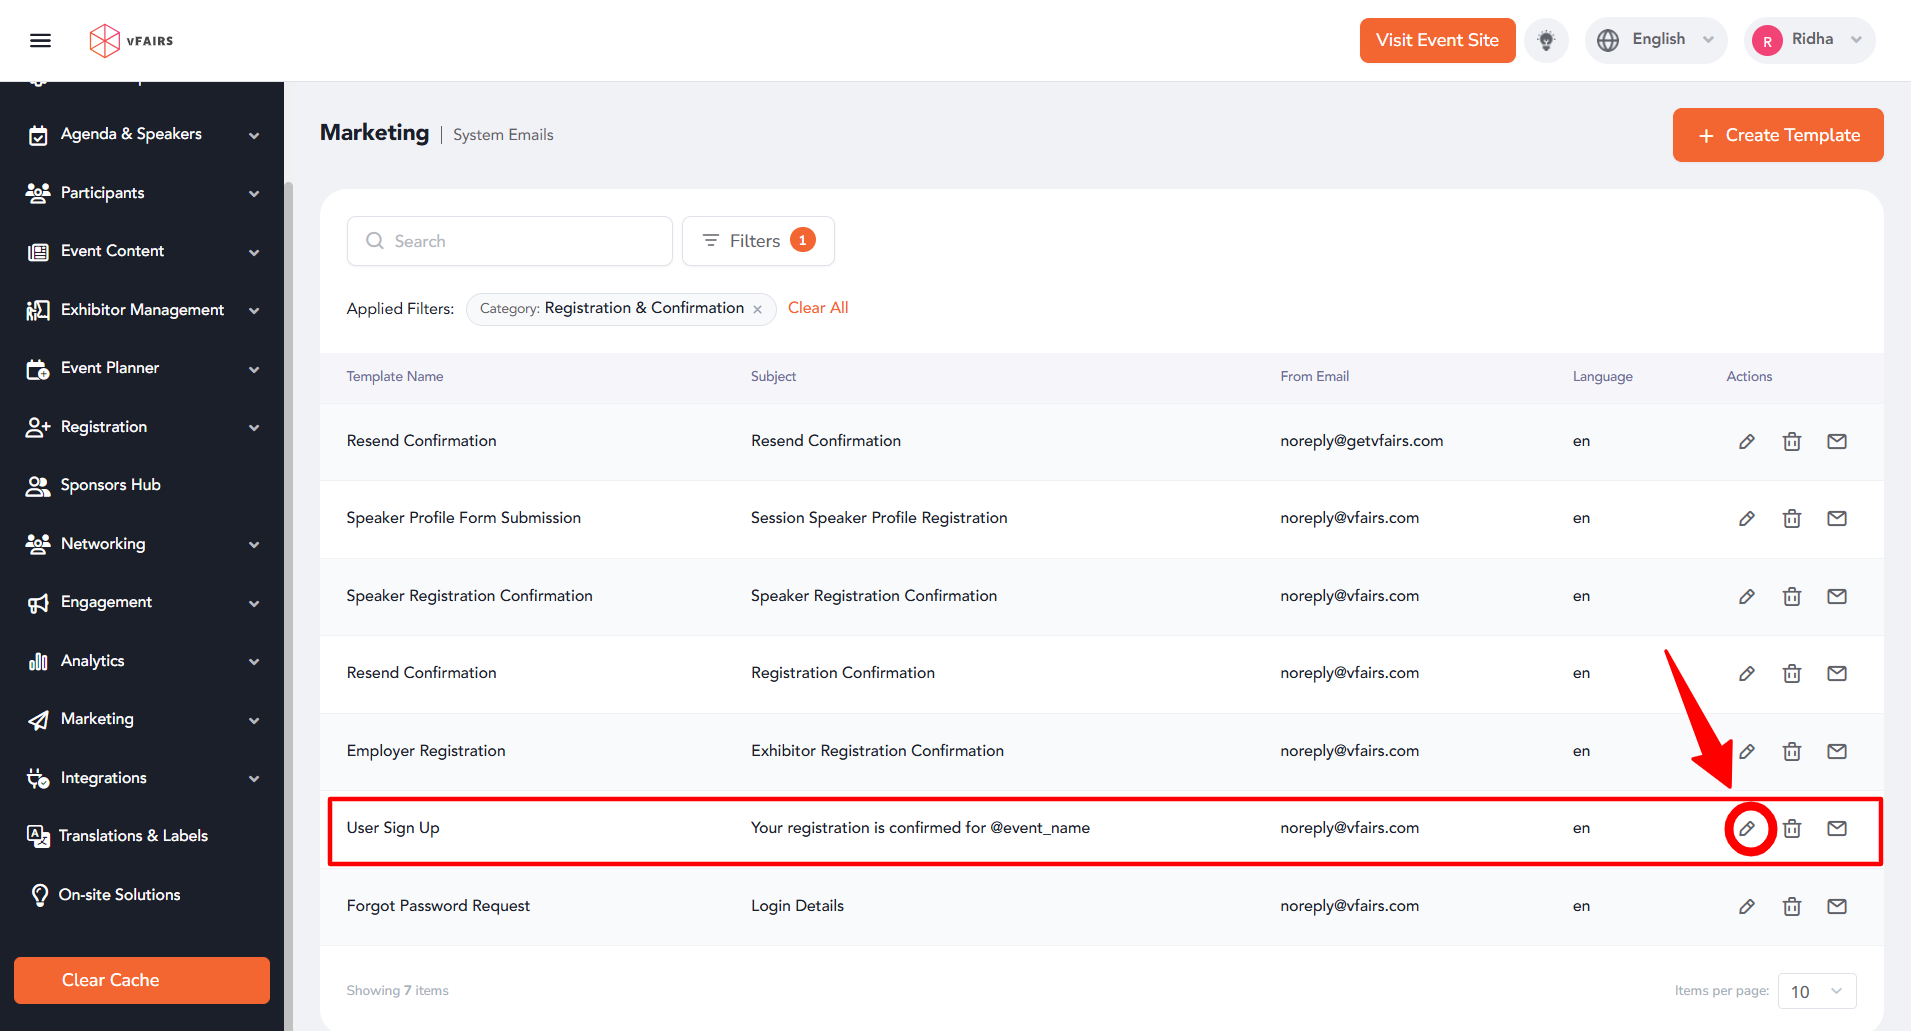The image size is (1911, 1031).
Task: Open Marketing sidebar menu
Action: 142,719
